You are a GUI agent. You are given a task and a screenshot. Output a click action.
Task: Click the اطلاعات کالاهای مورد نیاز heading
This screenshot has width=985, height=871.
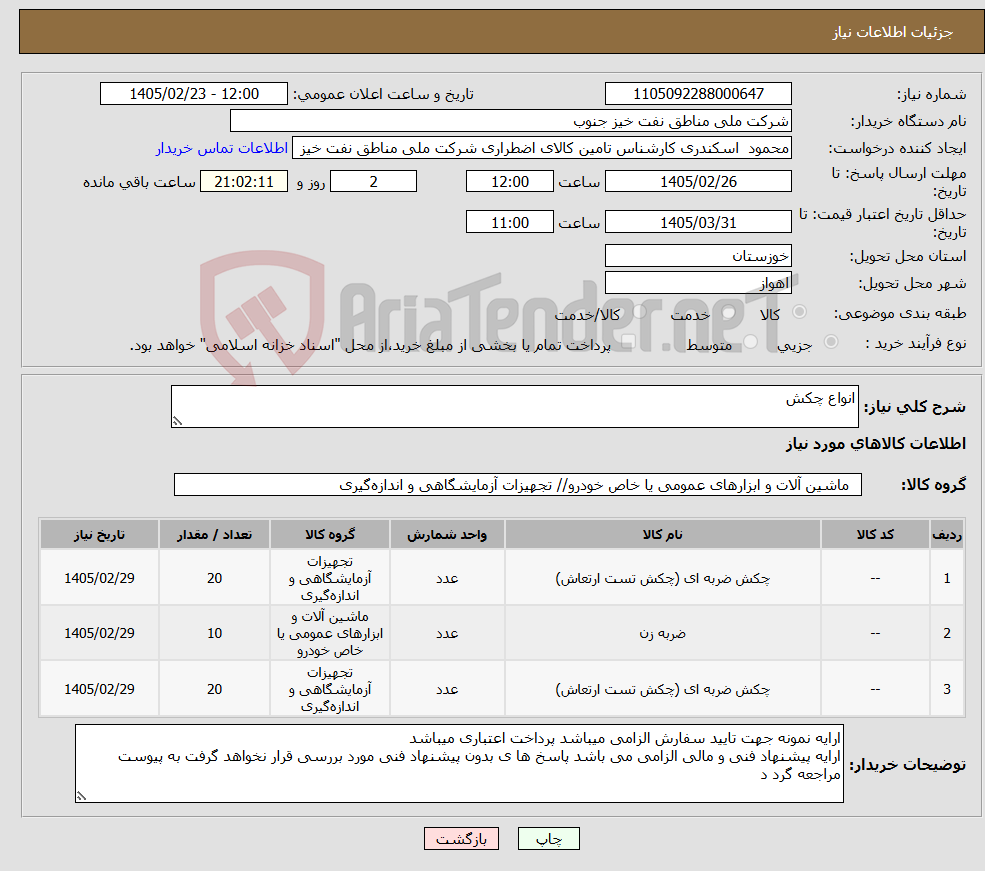tap(875, 443)
